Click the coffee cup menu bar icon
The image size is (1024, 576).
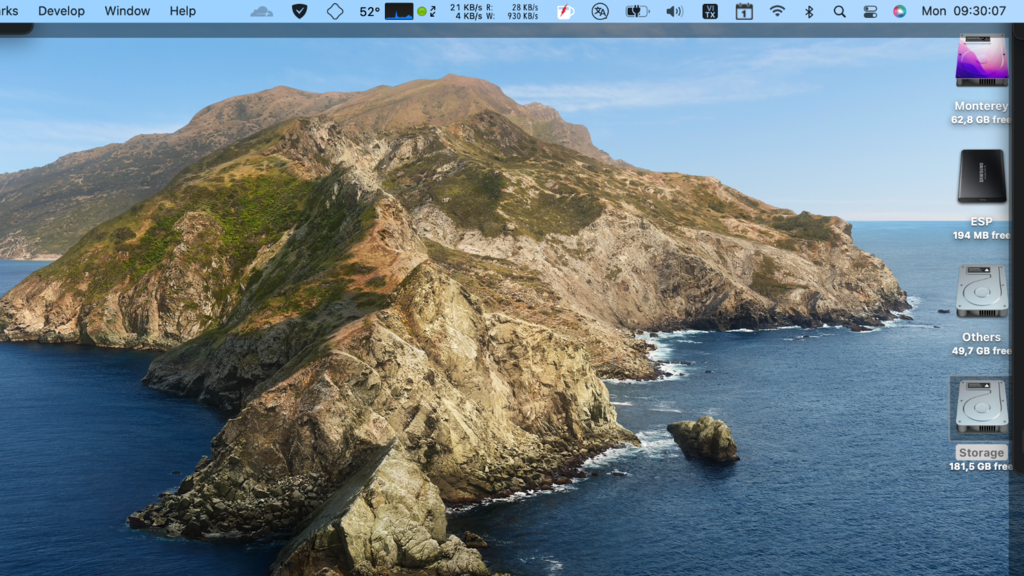pos(565,11)
